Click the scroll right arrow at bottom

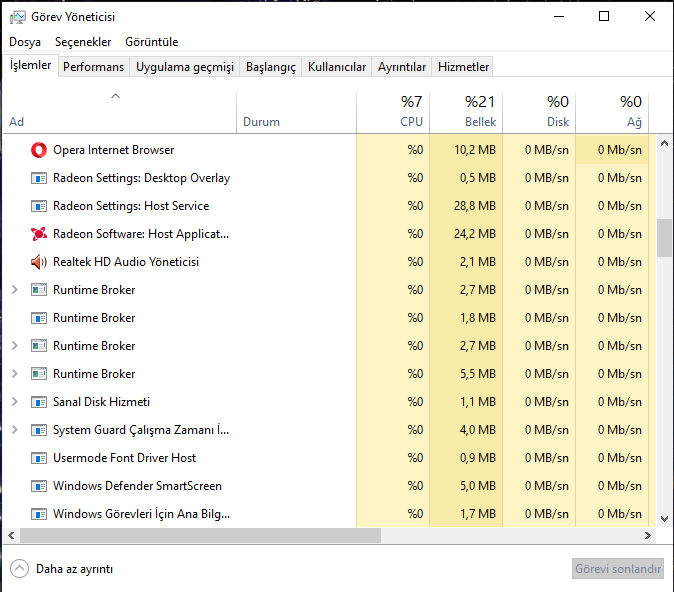(648, 536)
